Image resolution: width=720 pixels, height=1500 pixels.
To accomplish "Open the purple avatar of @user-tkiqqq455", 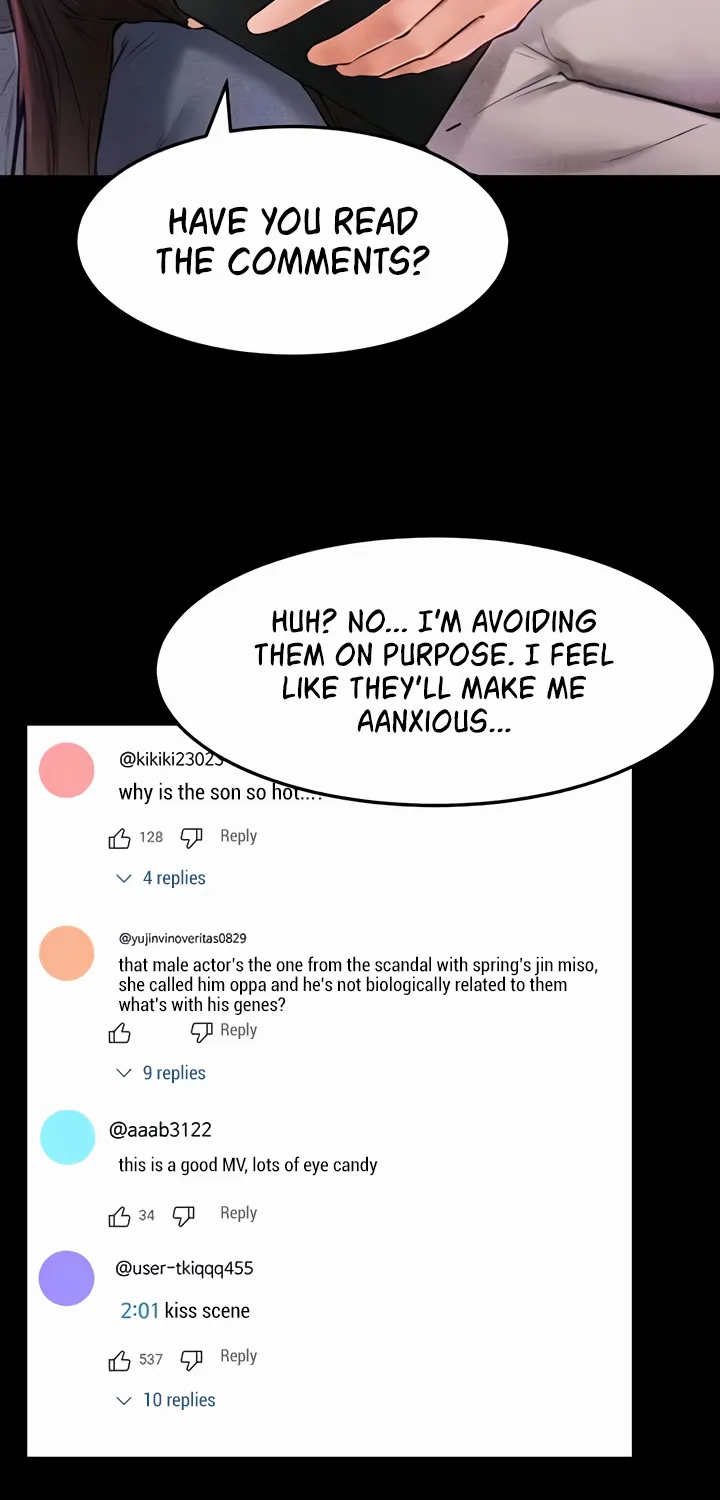I will pos(66,1278).
